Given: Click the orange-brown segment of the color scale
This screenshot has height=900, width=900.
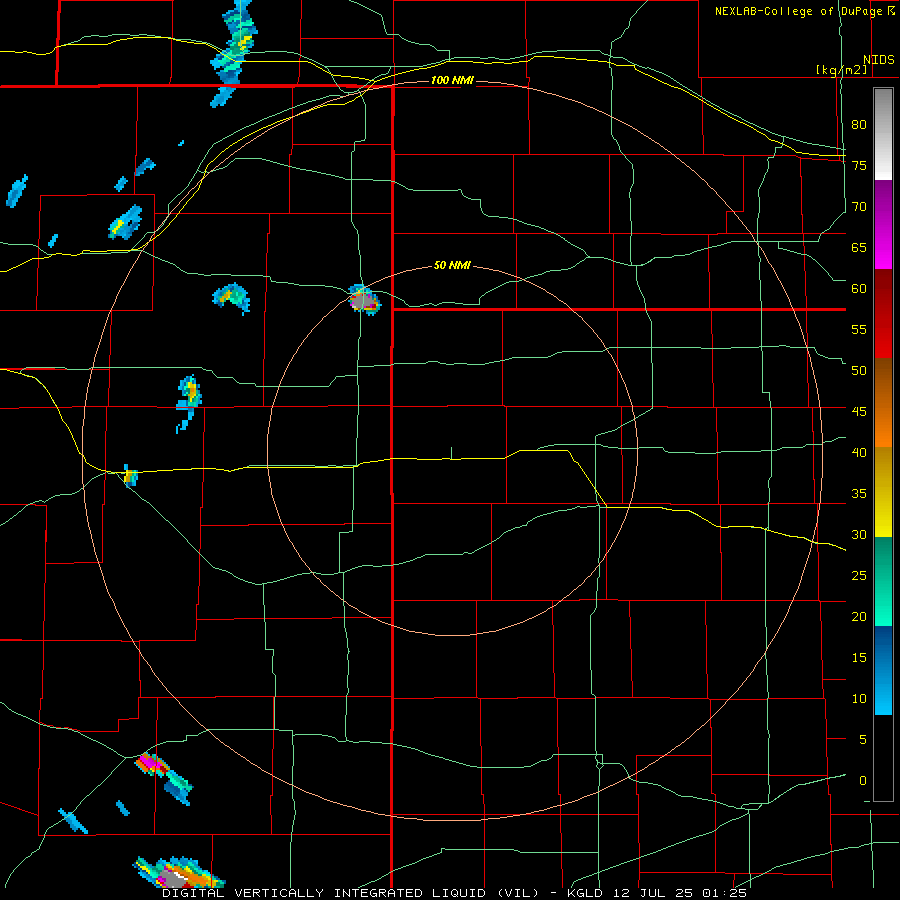Looking at the screenshot, I should pos(883,402).
